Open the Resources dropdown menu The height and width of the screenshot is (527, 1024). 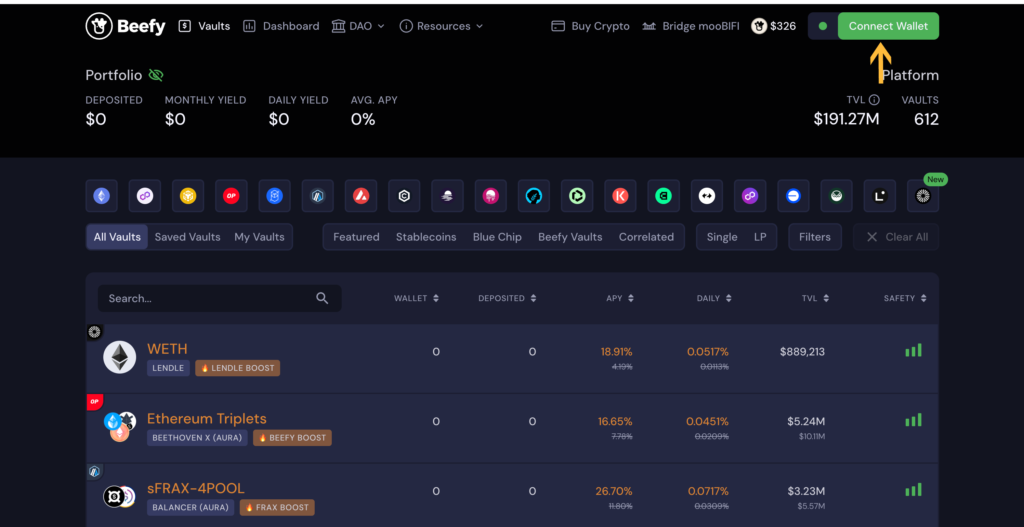(x=441, y=26)
